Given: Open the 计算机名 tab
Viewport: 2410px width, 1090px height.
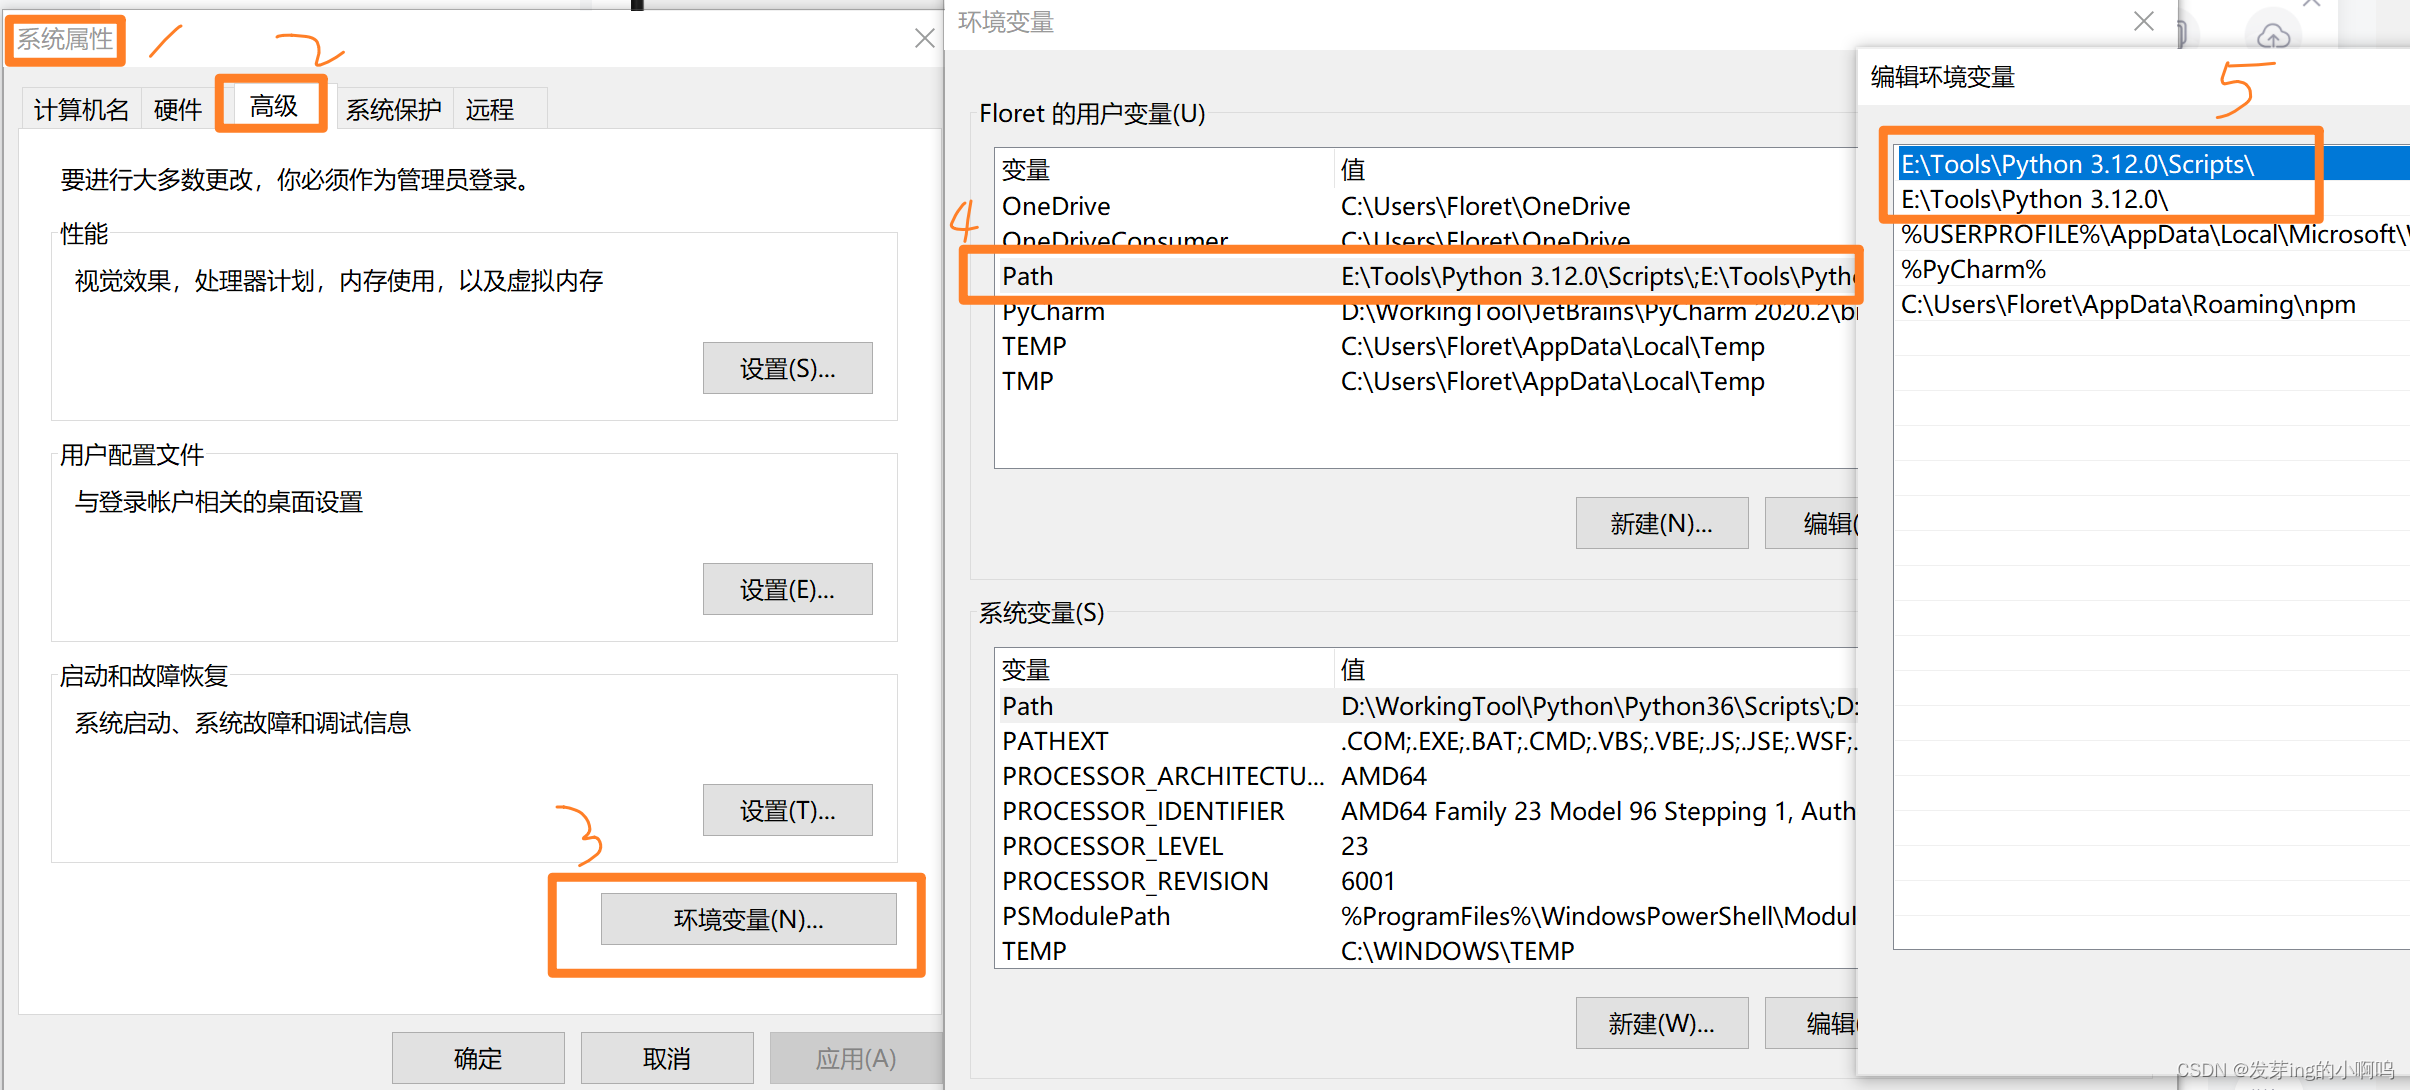Looking at the screenshot, I should point(82,109).
